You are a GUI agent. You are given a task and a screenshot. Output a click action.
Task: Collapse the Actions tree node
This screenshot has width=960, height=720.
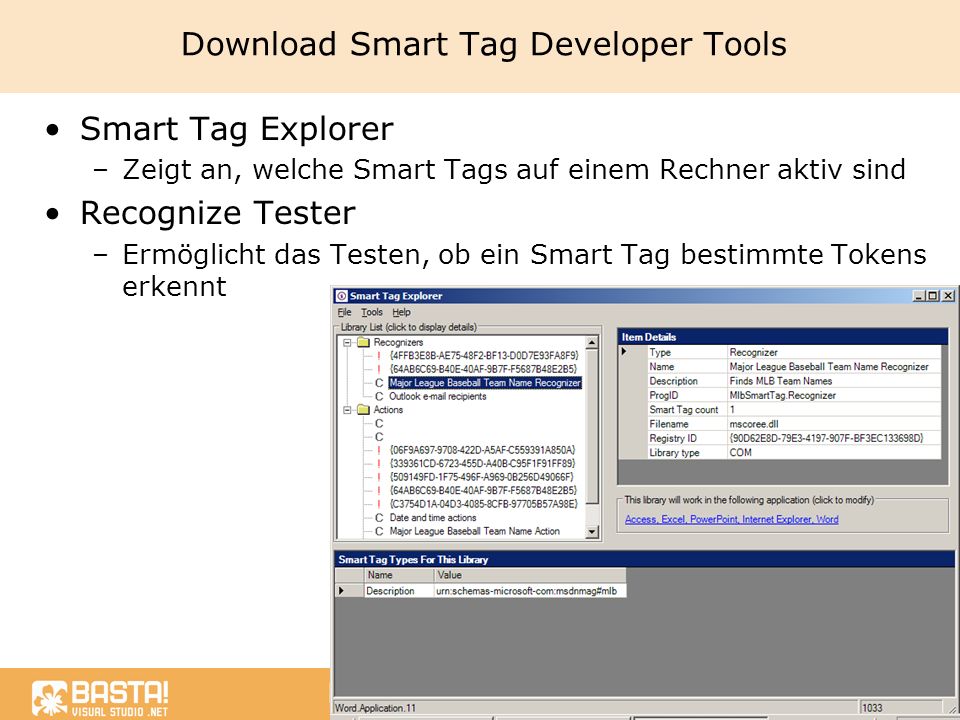(347, 410)
